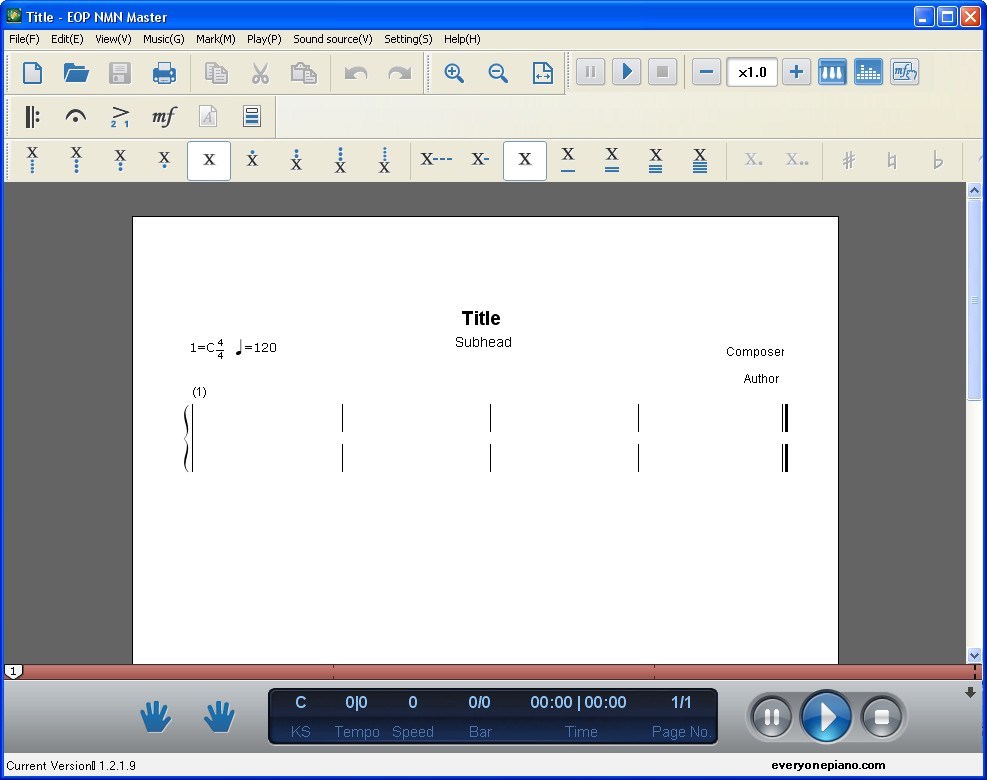Visit the everyonepiano.com link
Image resolution: width=987 pixels, height=780 pixels.
tap(828, 765)
